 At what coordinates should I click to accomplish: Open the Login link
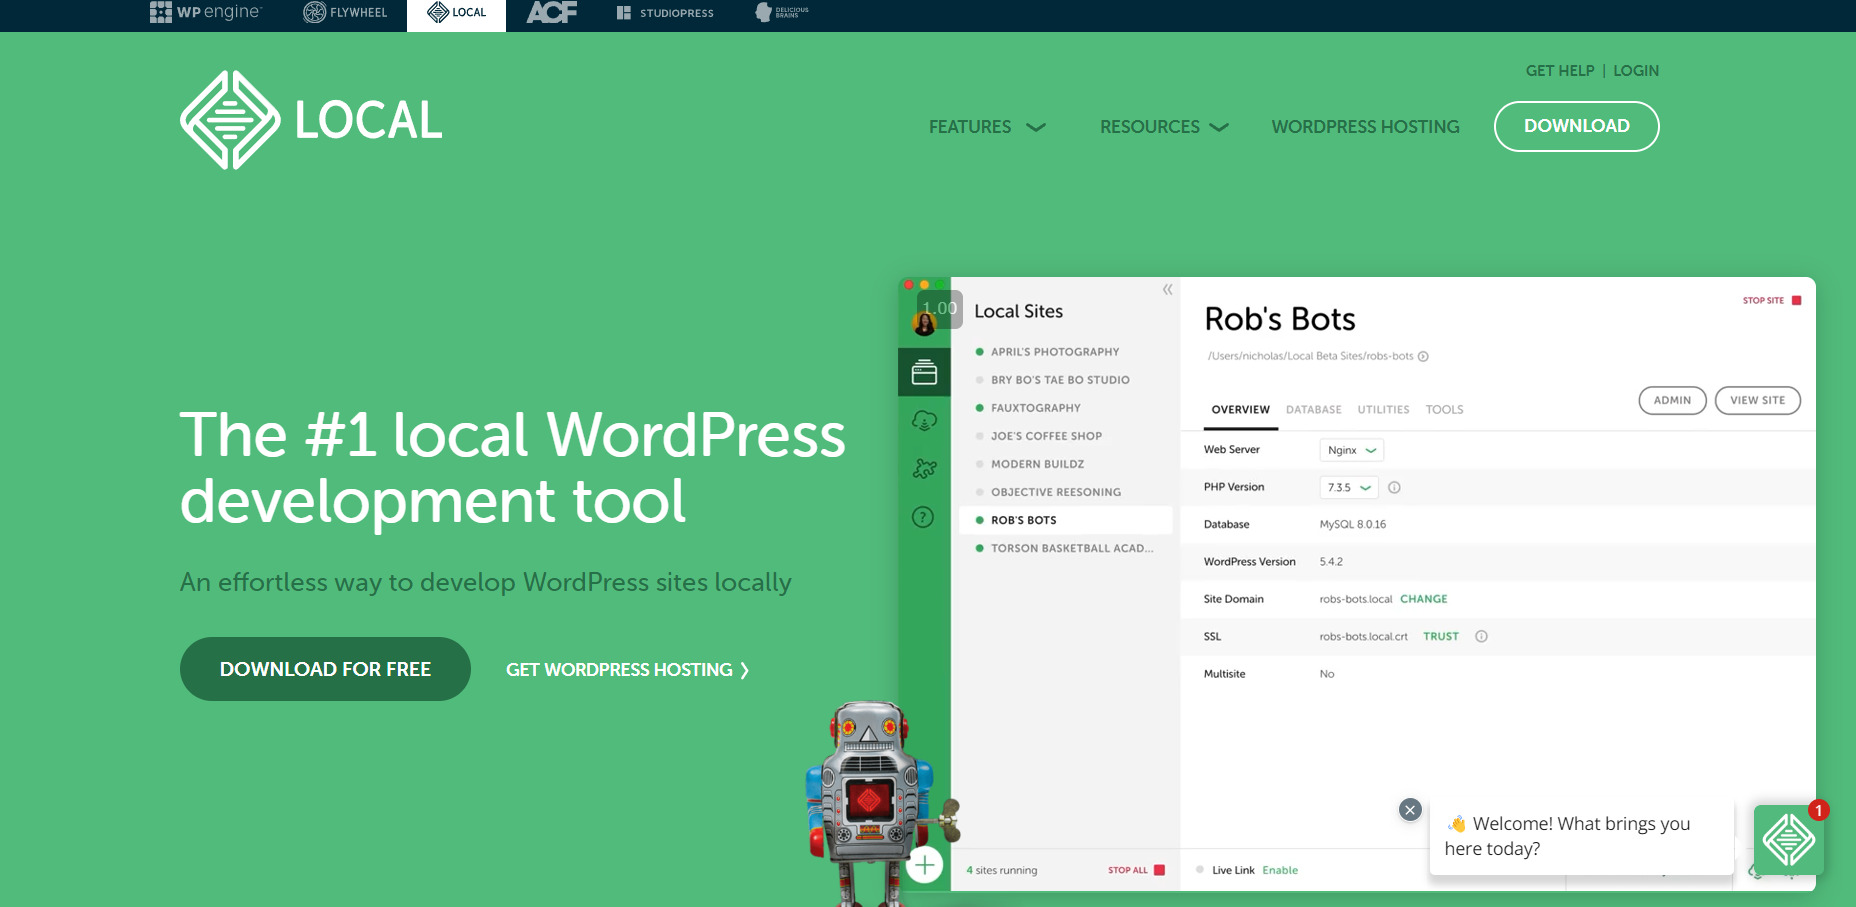click(x=1636, y=71)
